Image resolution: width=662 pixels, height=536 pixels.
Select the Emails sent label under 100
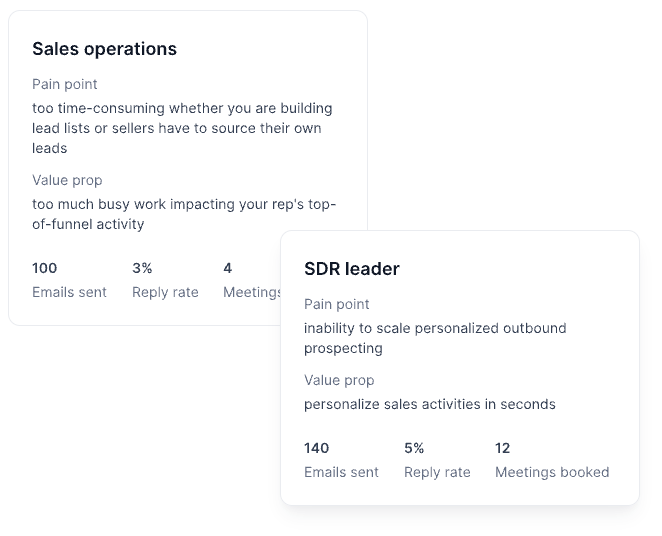click(69, 292)
